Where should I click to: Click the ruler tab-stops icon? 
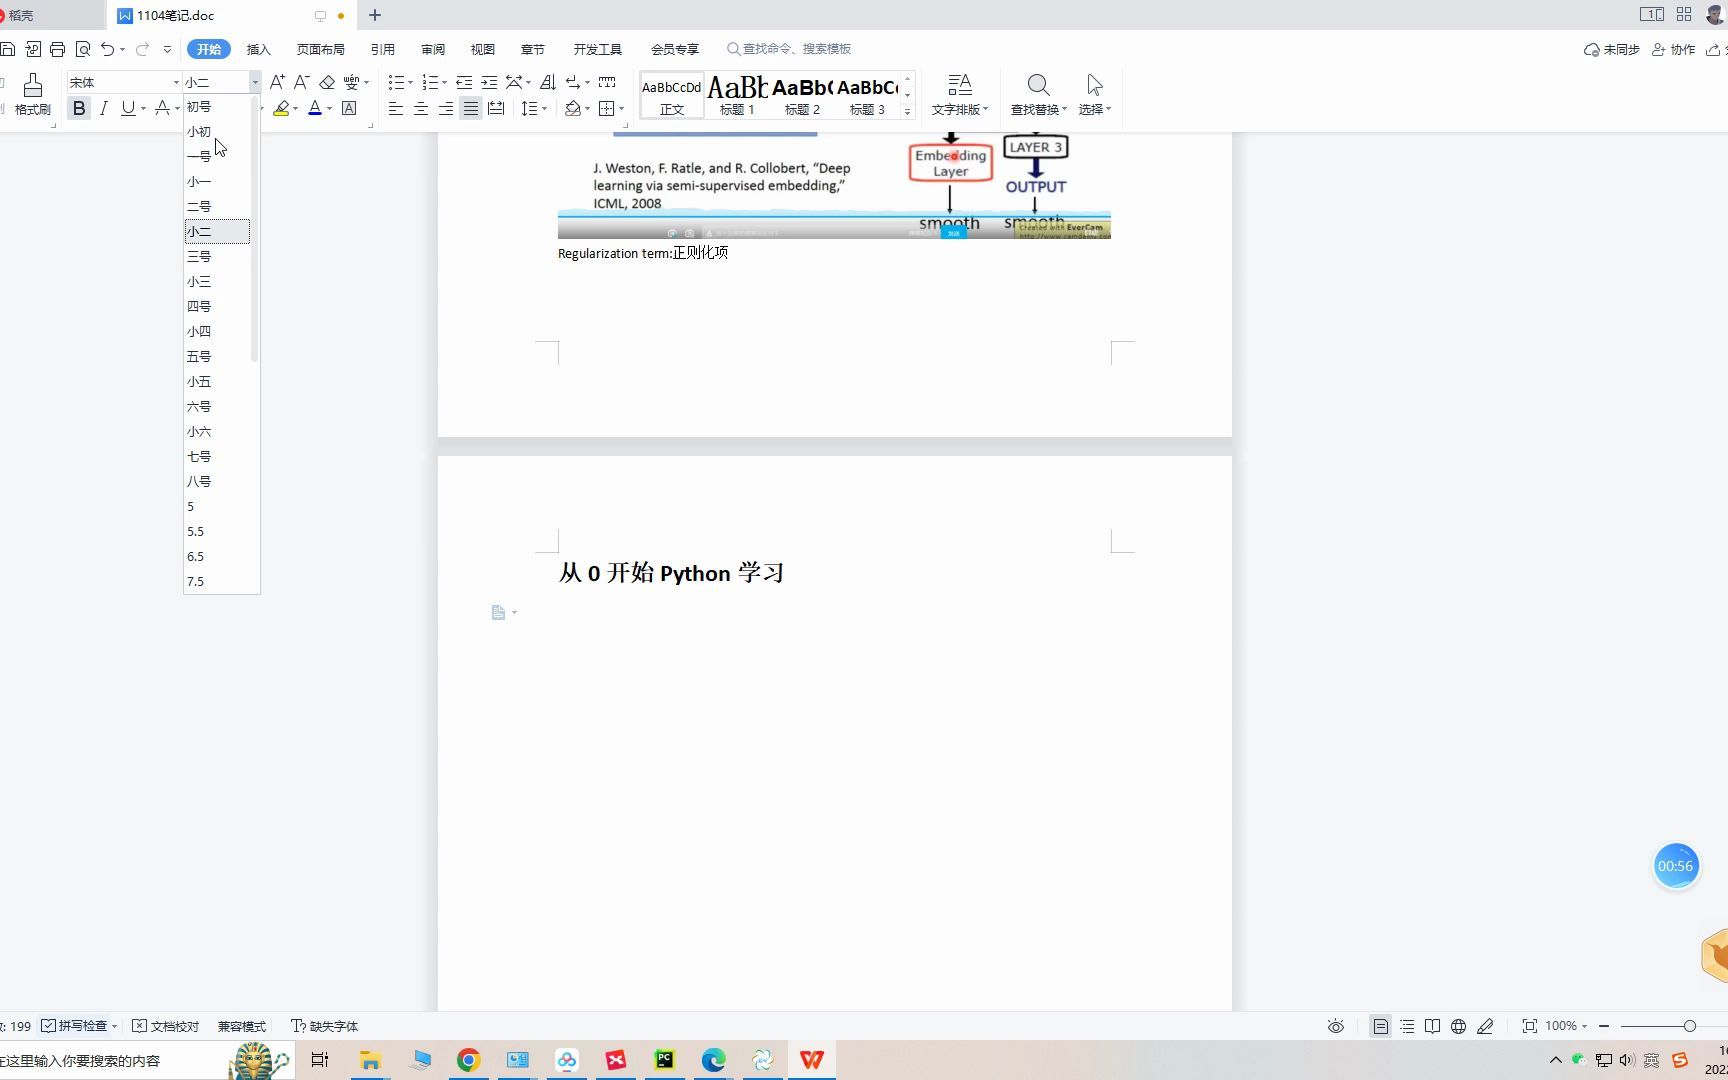click(607, 82)
